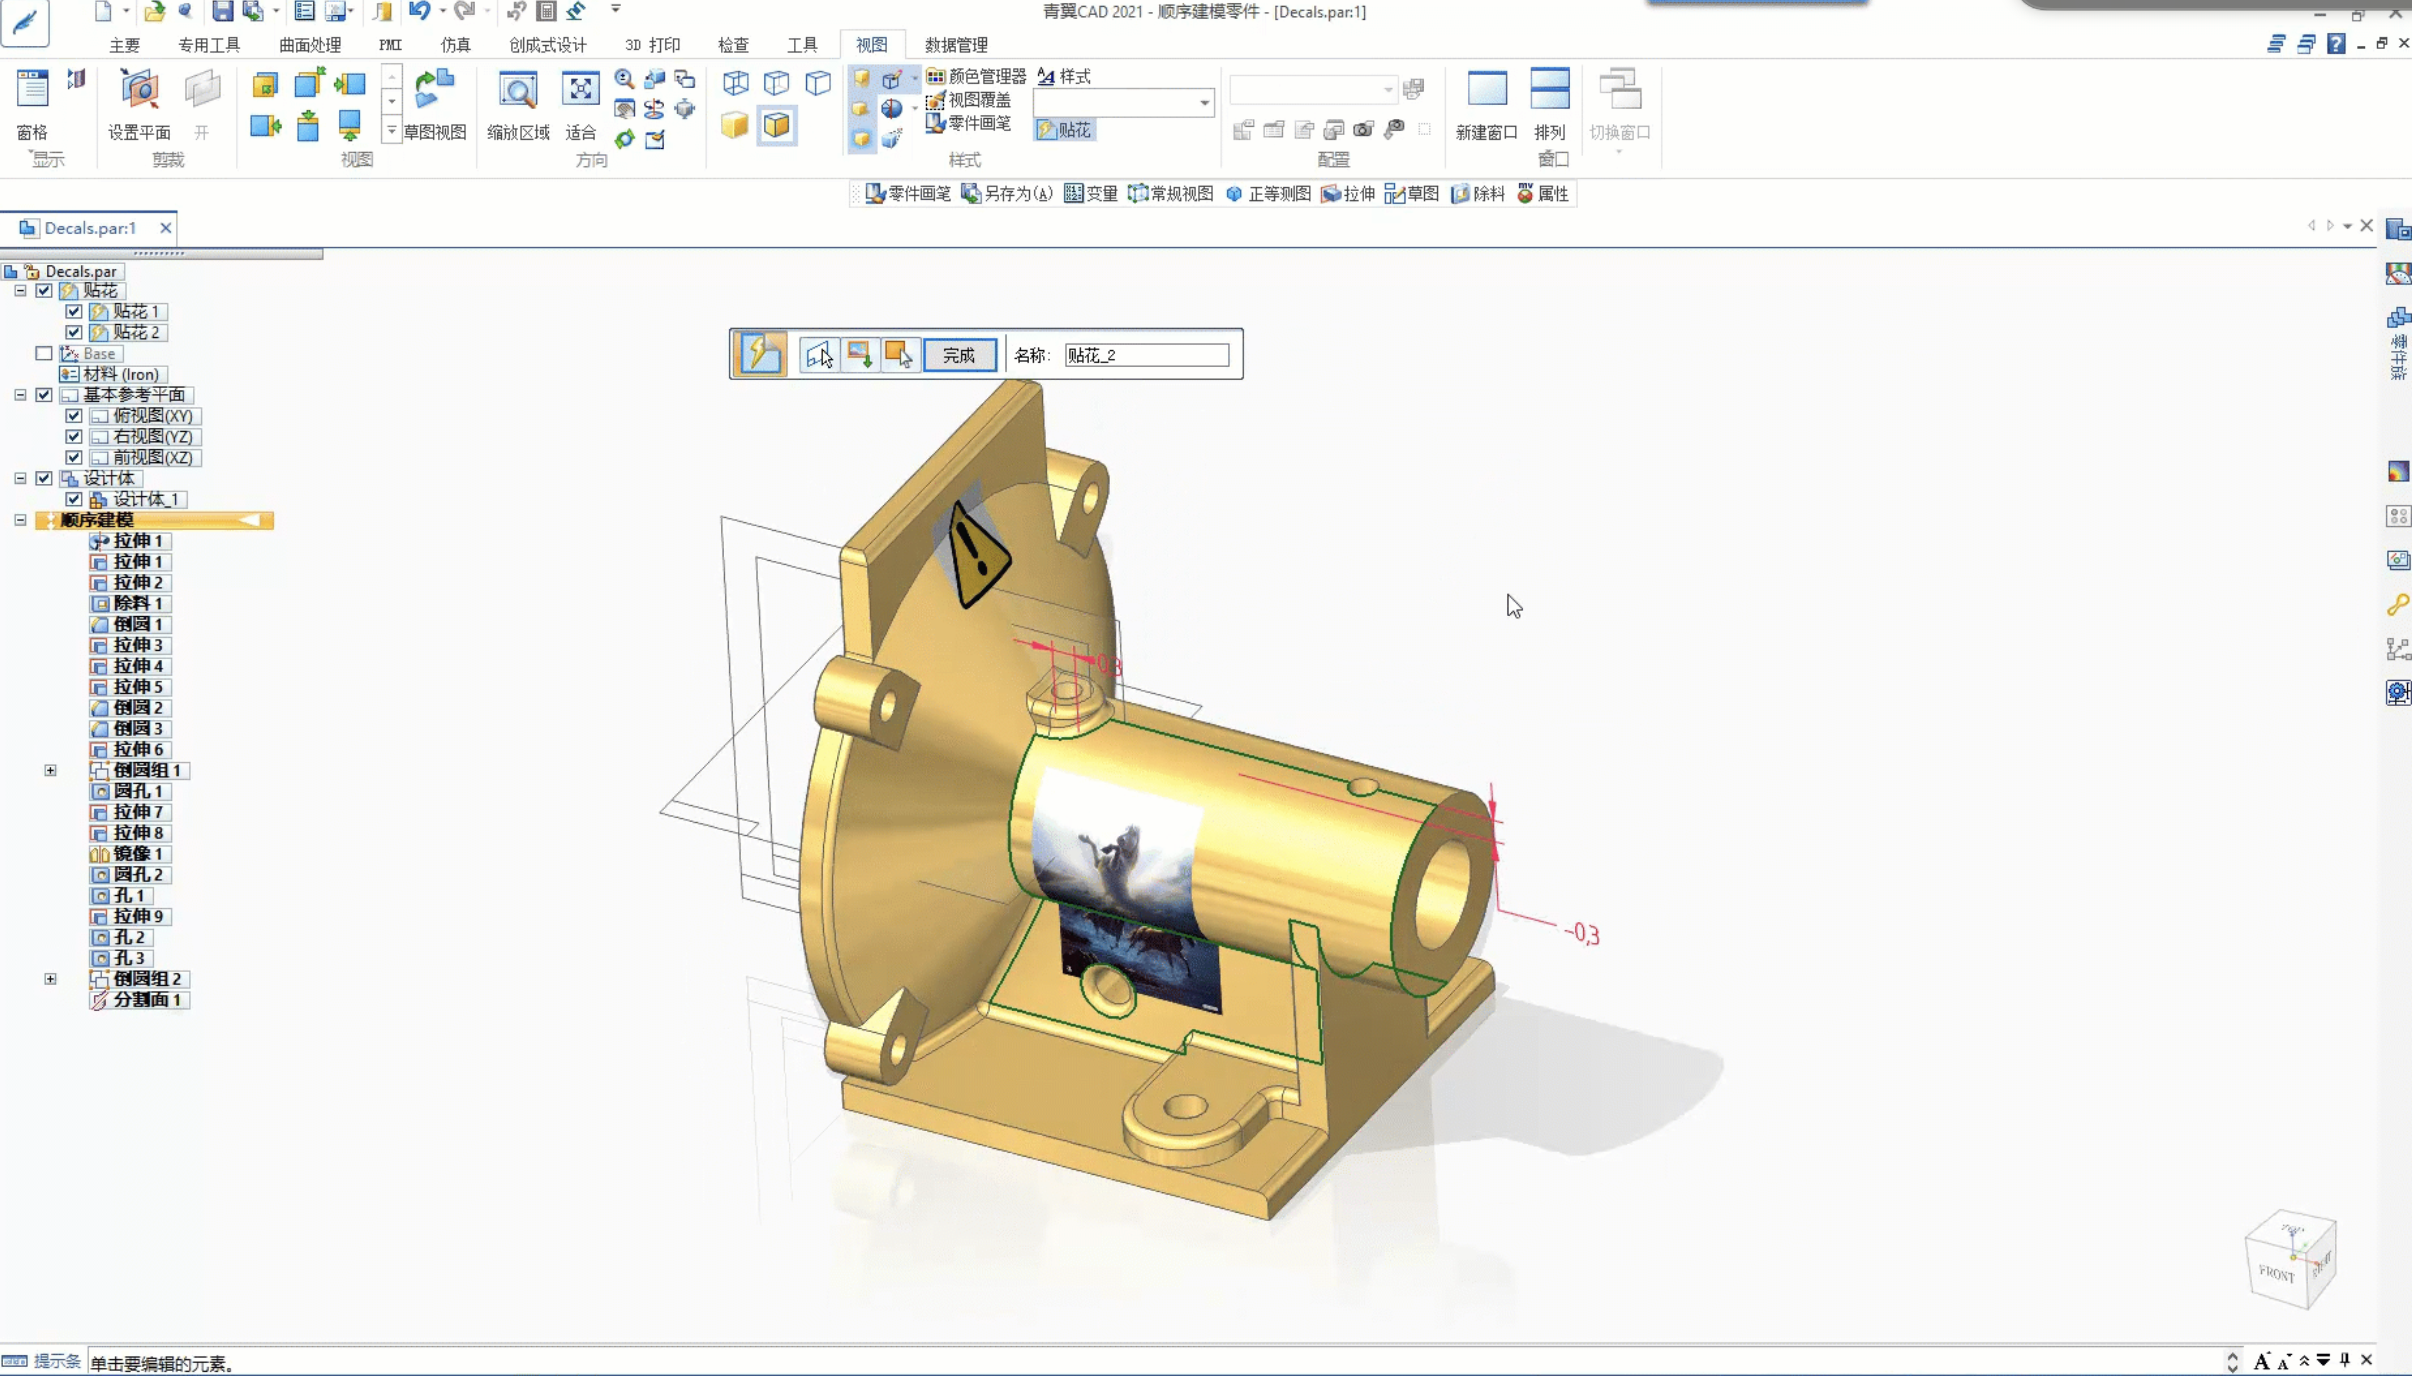Toggle the 前视图(XZ) checkbox
The height and width of the screenshot is (1376, 2412).
74,457
